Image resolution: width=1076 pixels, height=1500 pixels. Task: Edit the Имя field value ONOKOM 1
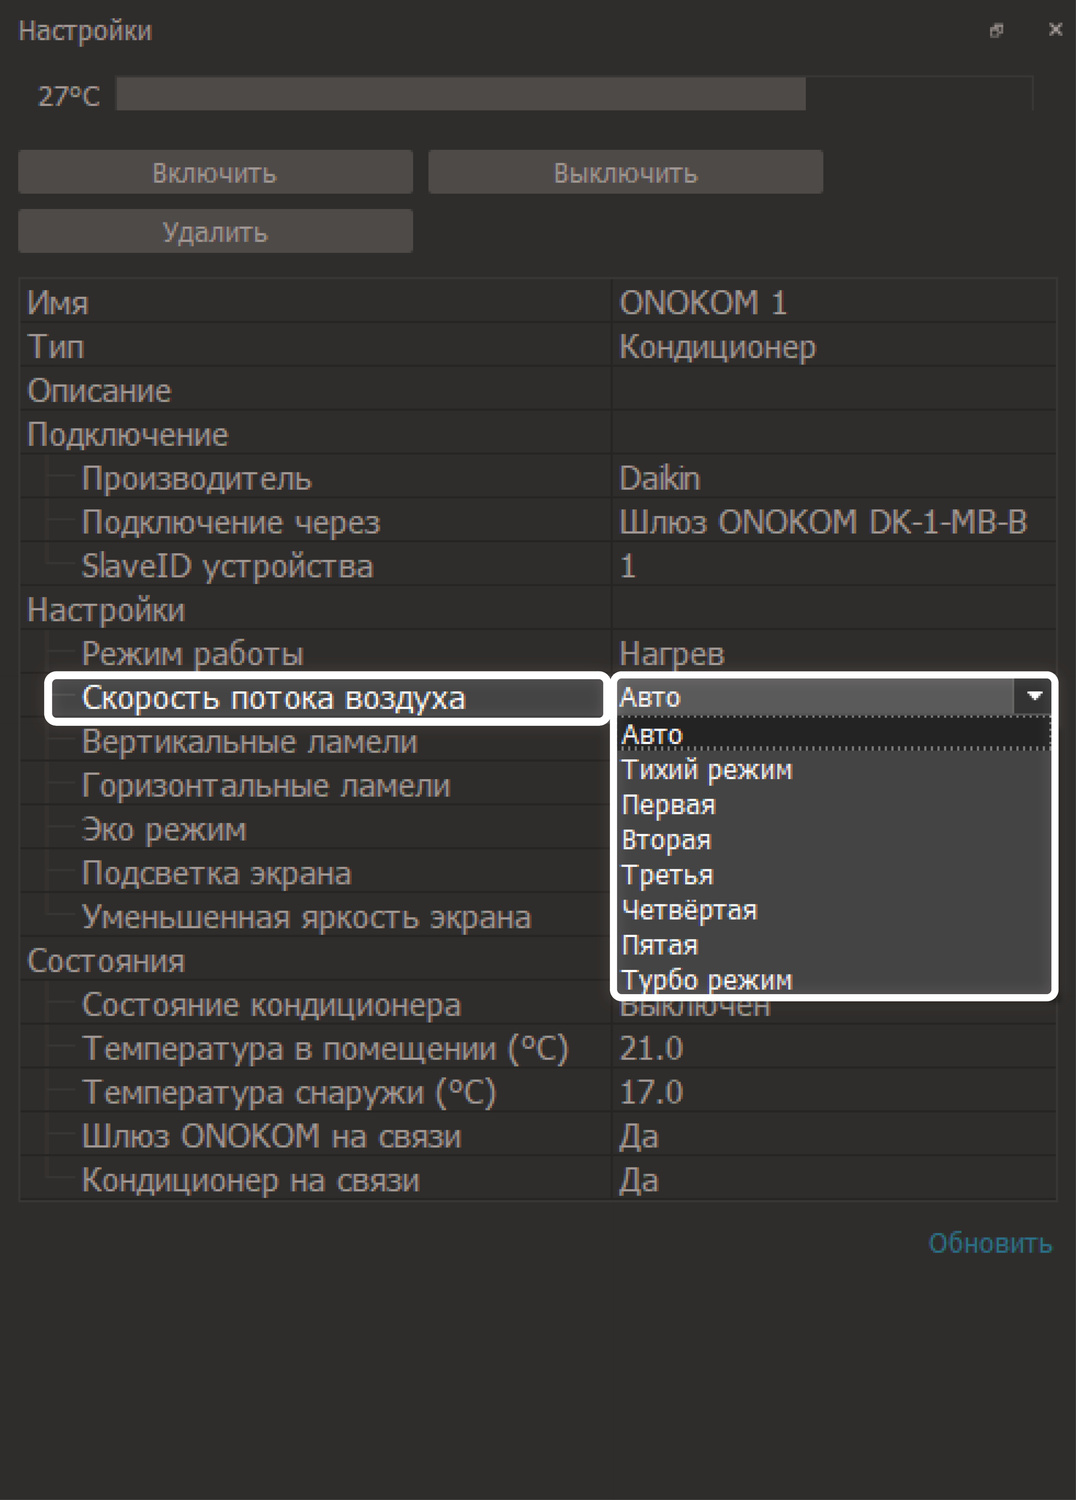(x=703, y=303)
